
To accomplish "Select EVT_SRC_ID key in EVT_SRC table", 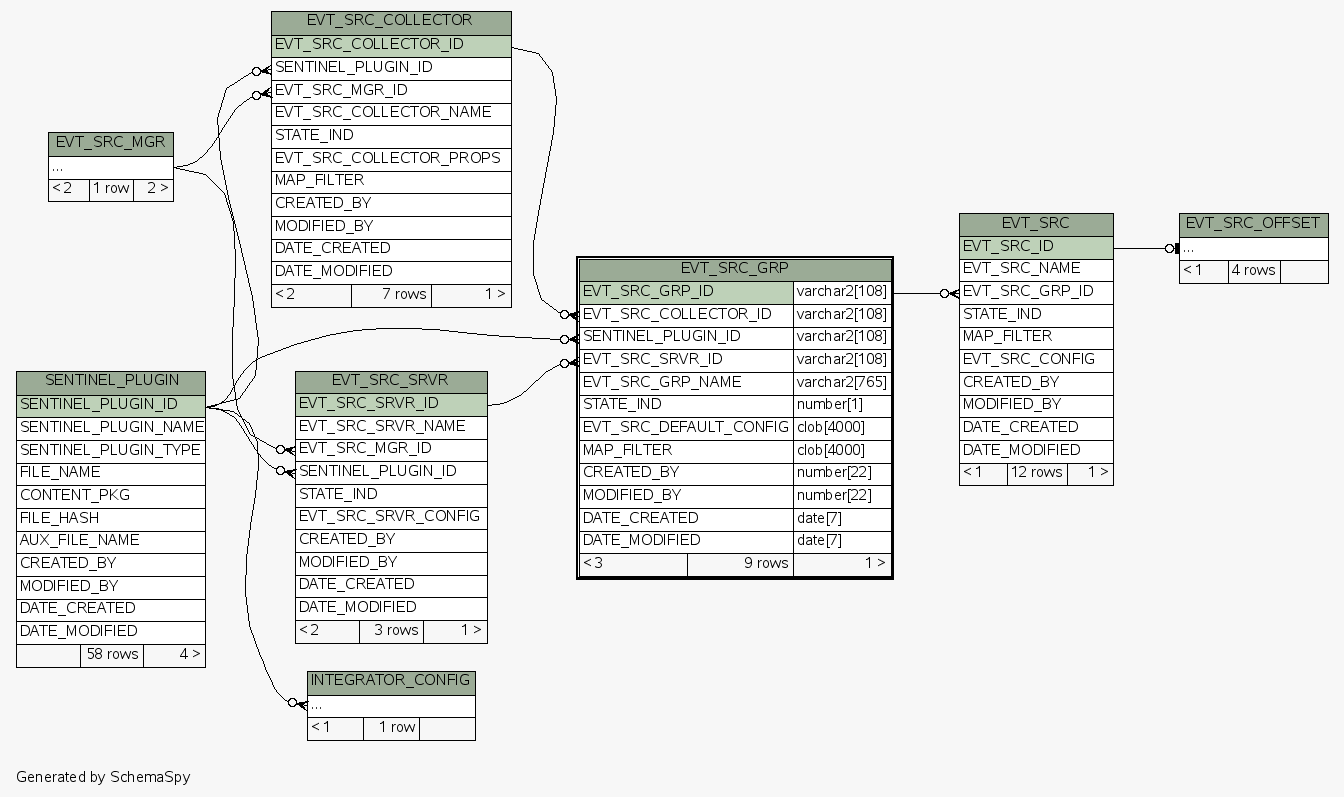I will point(1036,248).
